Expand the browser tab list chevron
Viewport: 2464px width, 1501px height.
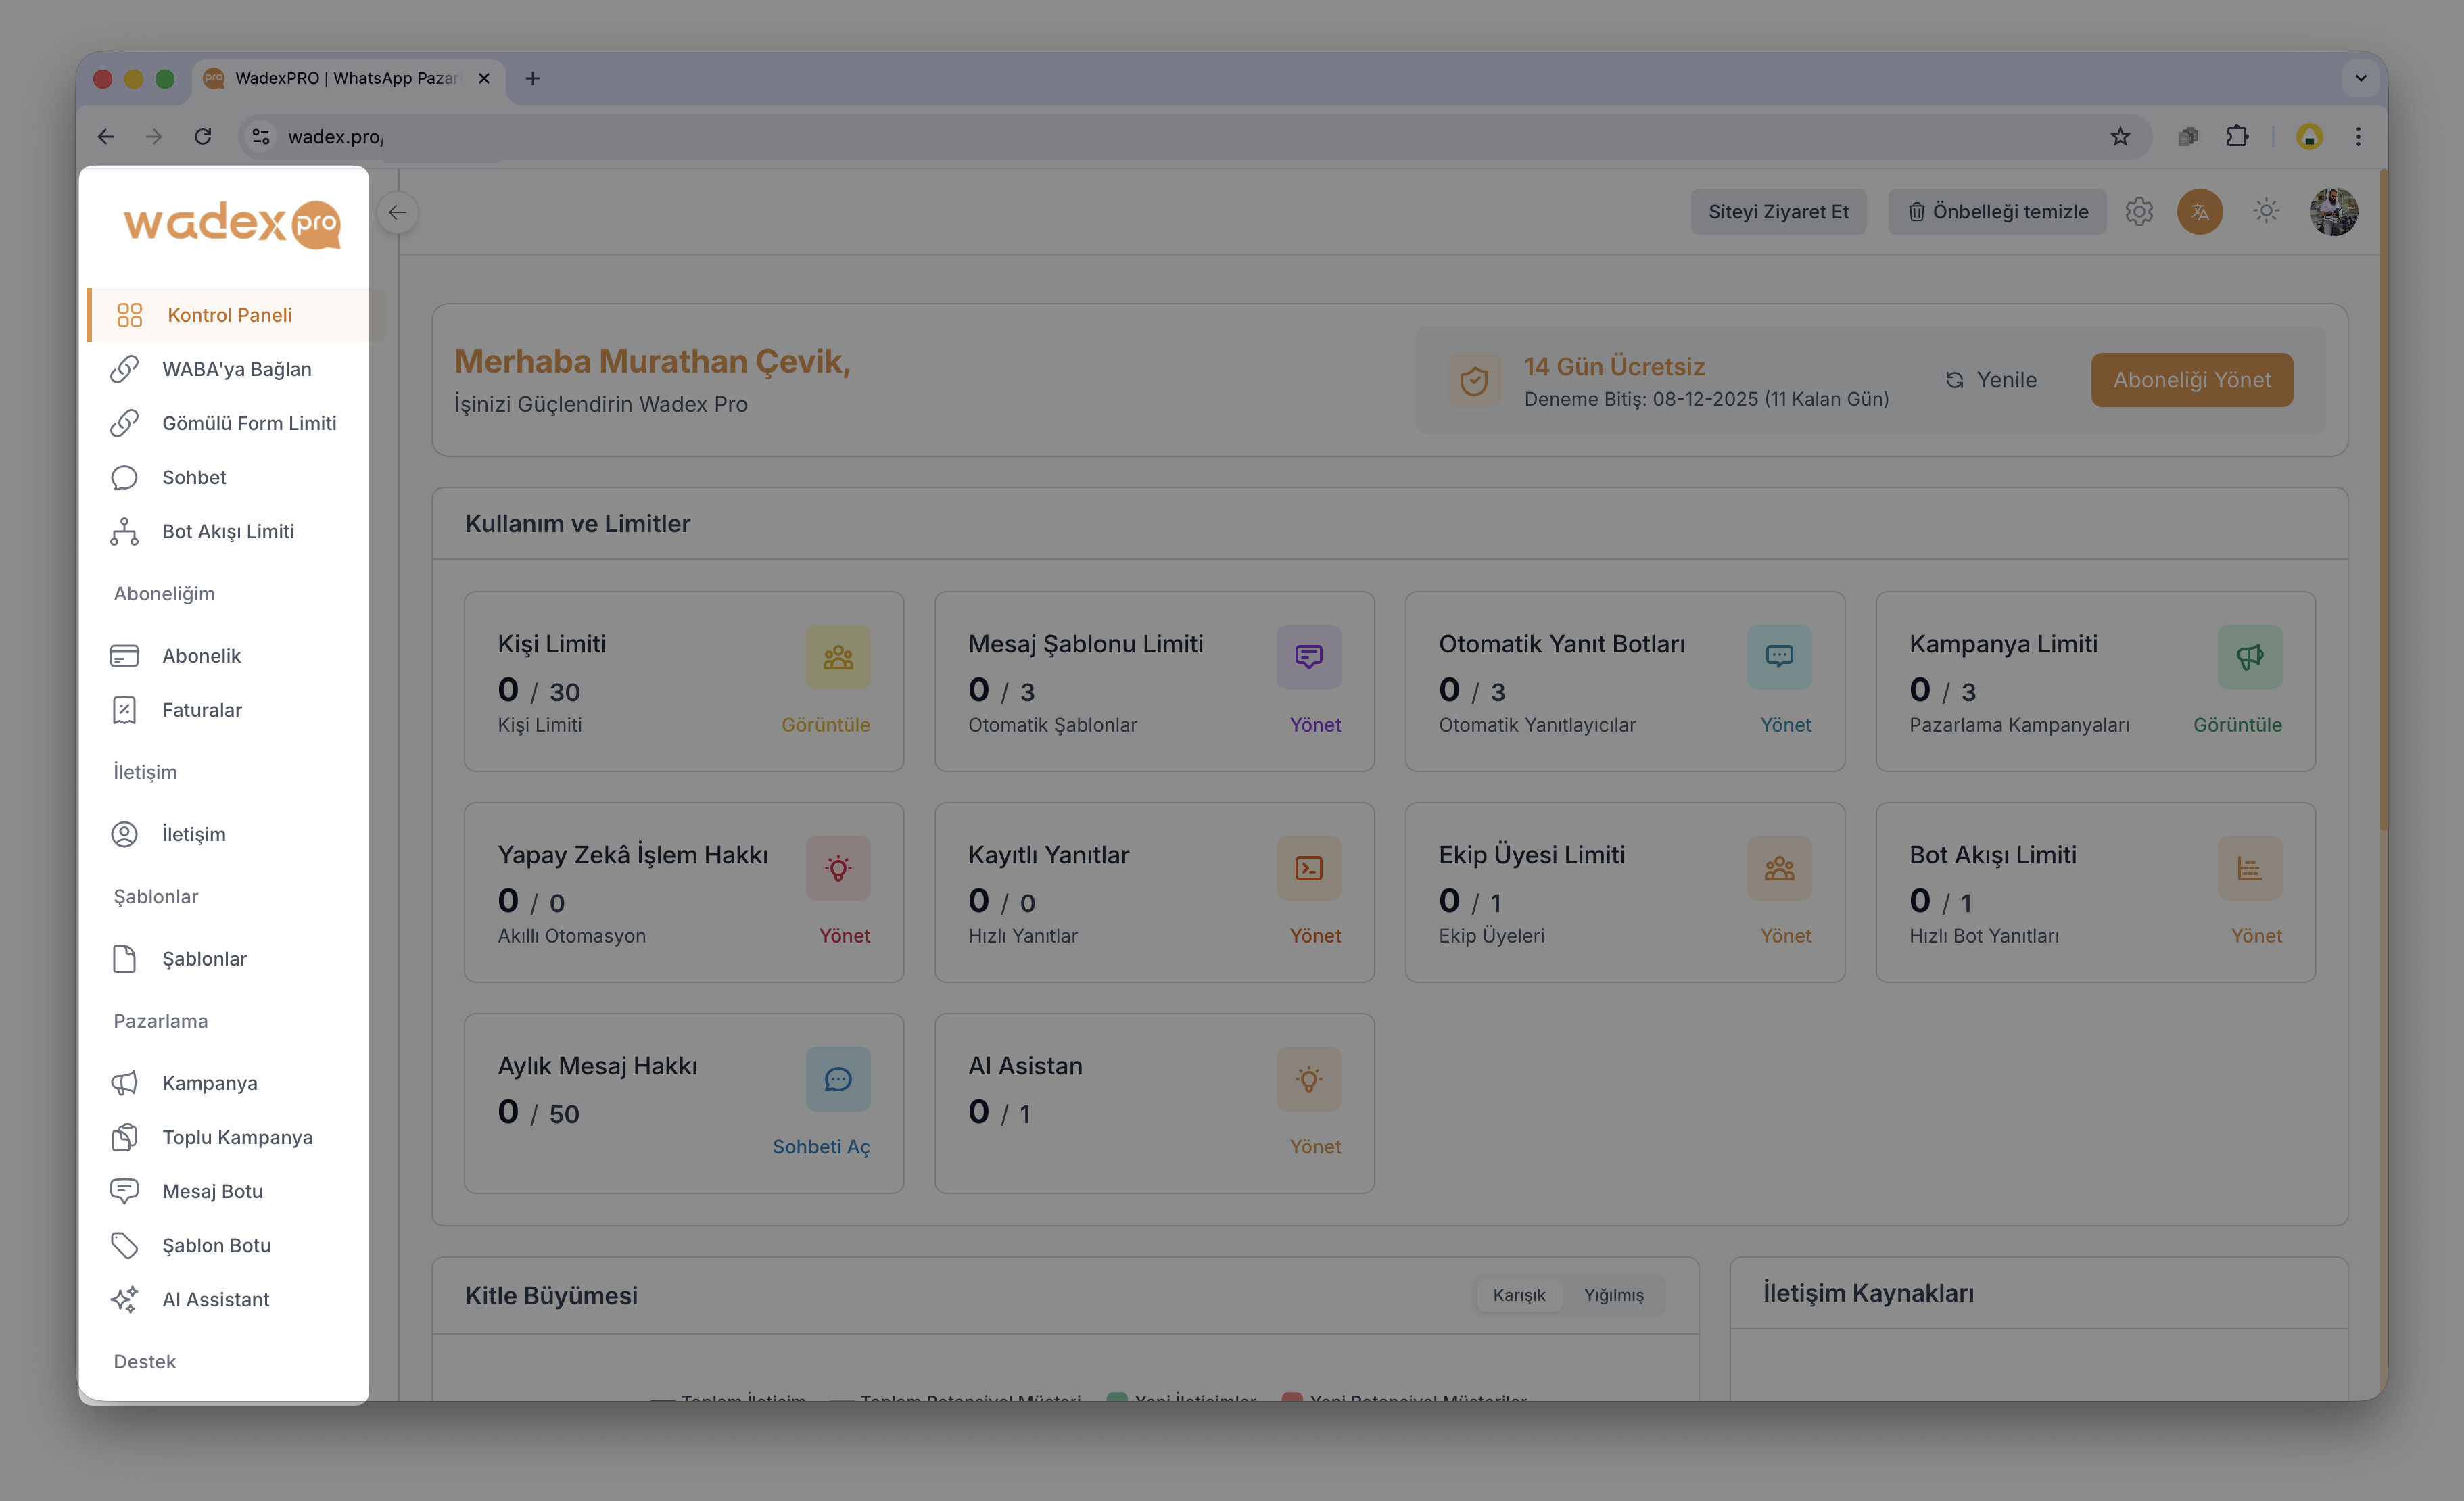tap(2360, 78)
